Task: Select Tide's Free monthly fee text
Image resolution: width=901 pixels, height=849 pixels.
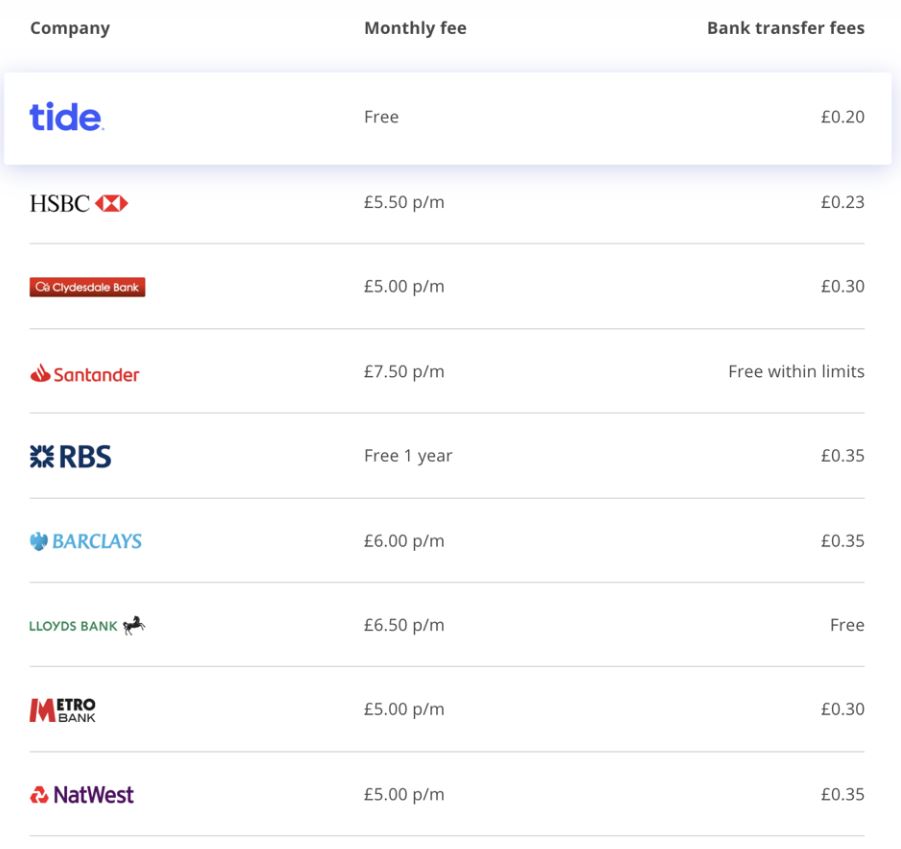Action: (382, 117)
